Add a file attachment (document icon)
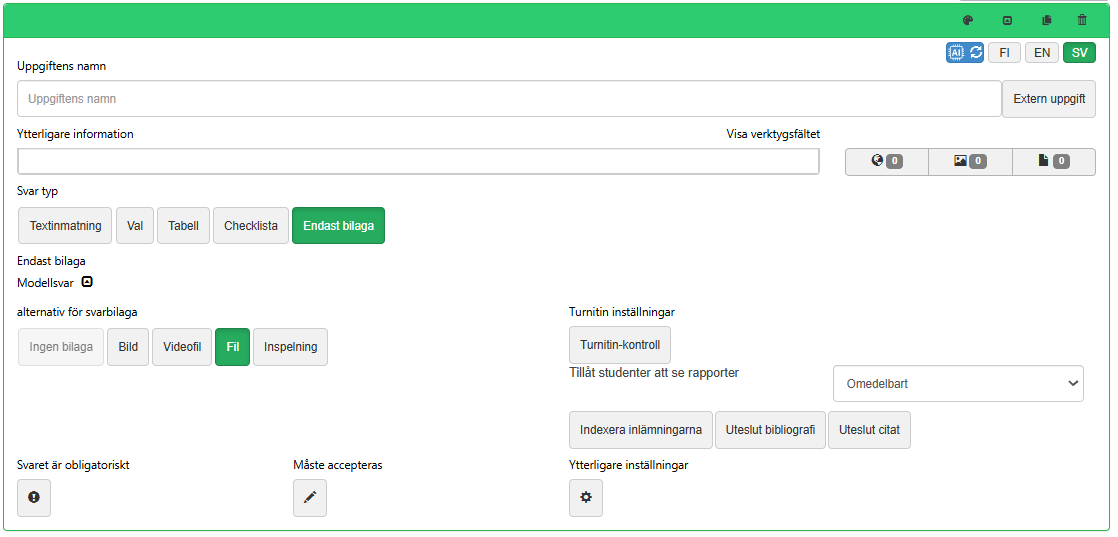1118x537 pixels. tap(1053, 161)
